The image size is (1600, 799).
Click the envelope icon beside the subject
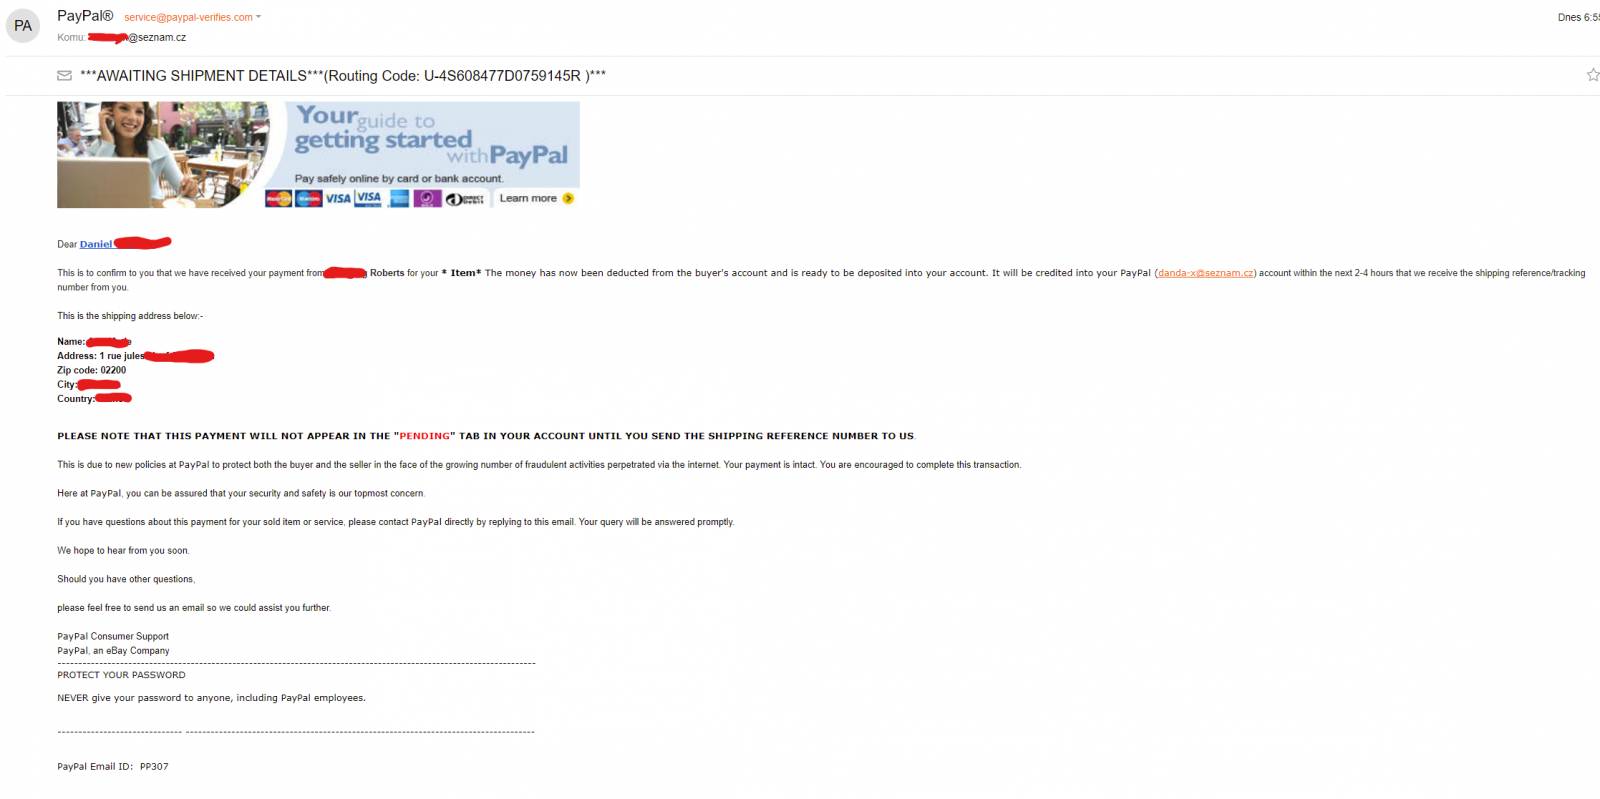point(64,76)
